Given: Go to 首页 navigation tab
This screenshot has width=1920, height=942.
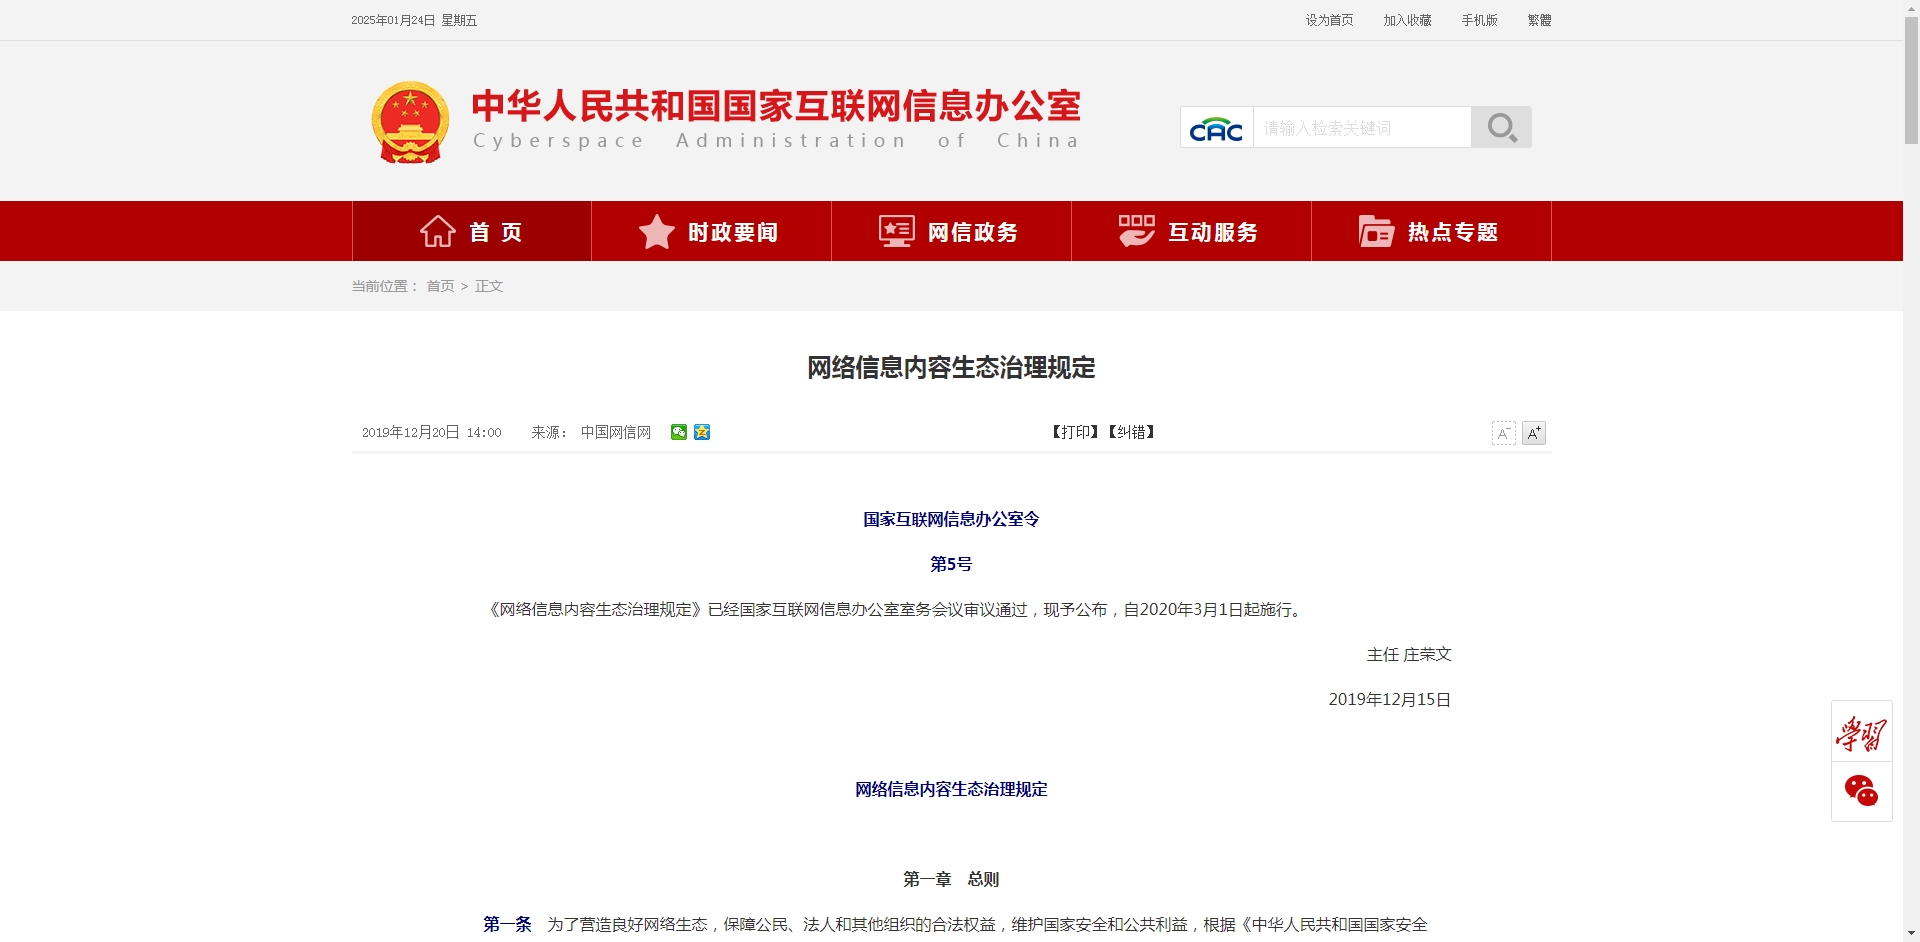Looking at the screenshot, I should coord(472,231).
